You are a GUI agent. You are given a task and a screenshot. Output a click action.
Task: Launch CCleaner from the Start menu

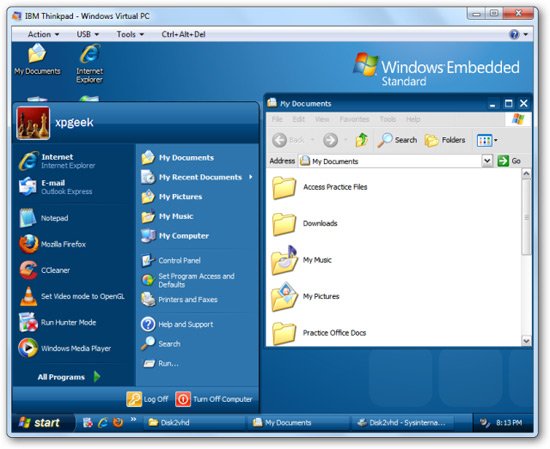(x=45, y=270)
